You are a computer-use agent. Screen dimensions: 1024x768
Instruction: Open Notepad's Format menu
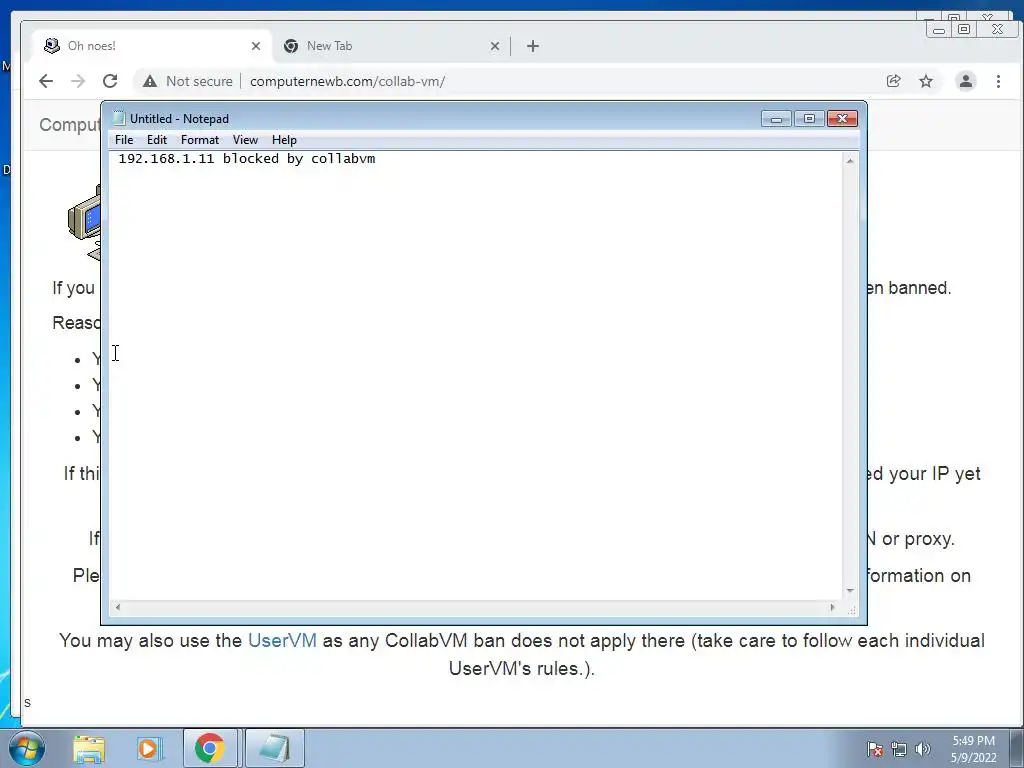coord(200,140)
